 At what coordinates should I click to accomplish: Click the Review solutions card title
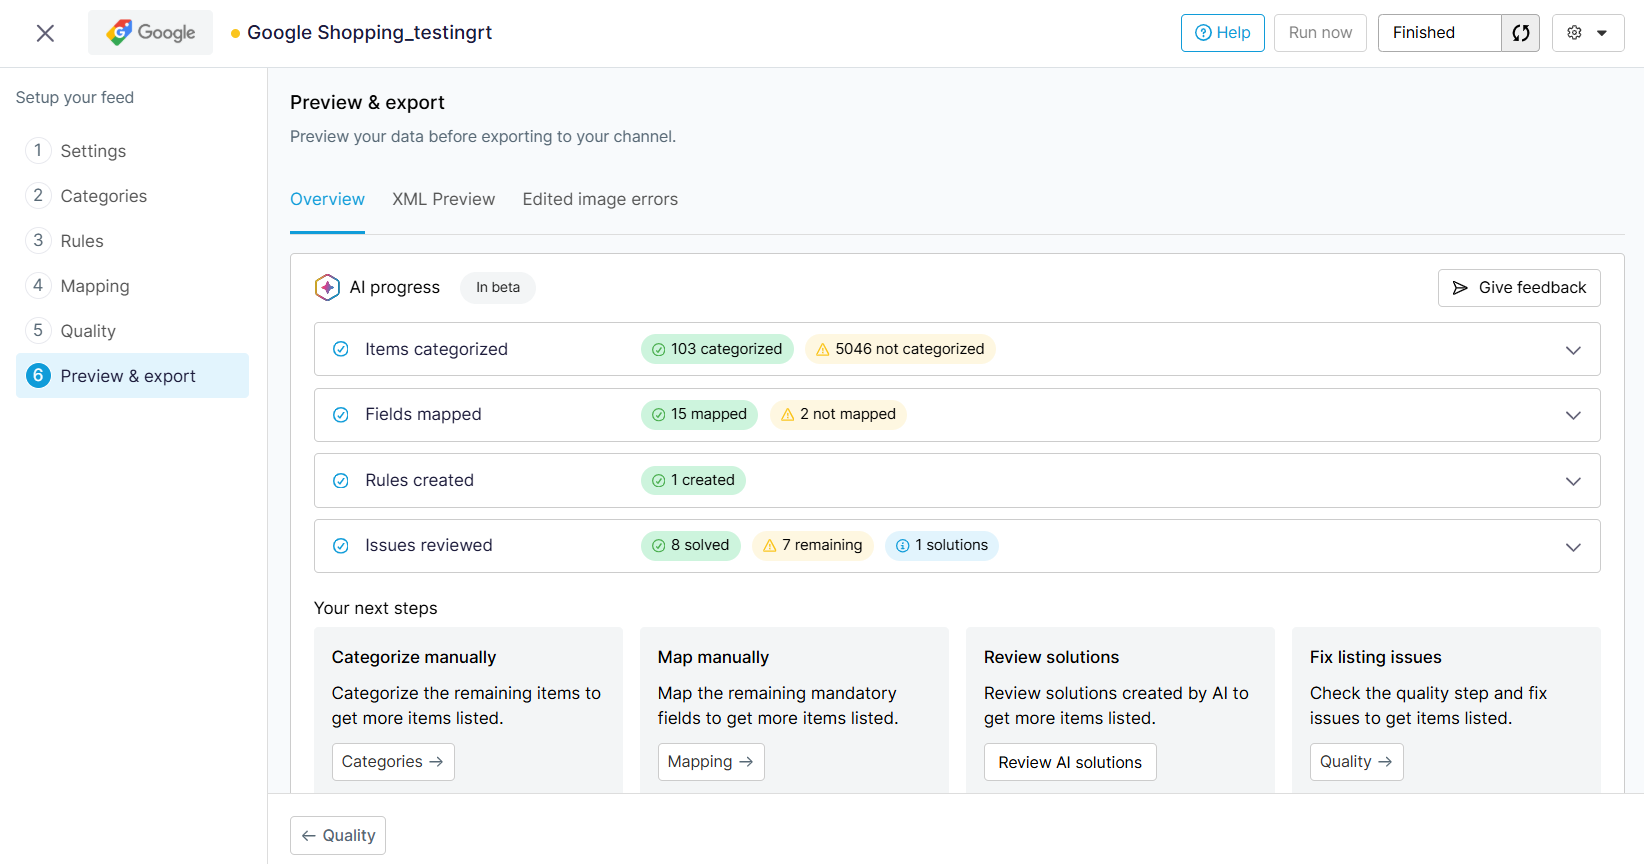(1051, 657)
